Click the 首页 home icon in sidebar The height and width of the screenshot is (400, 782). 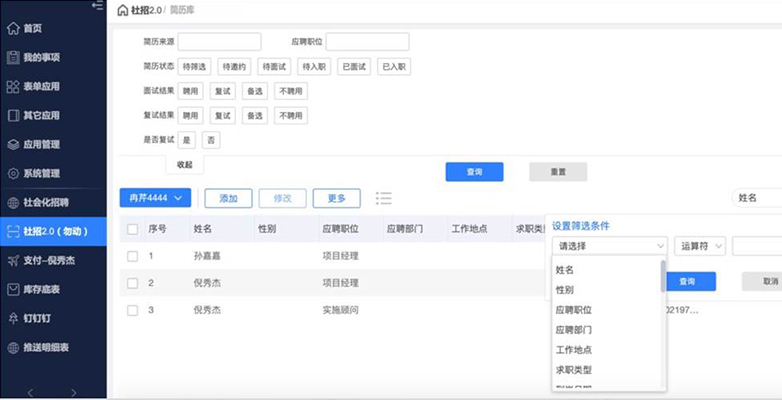(x=13, y=29)
